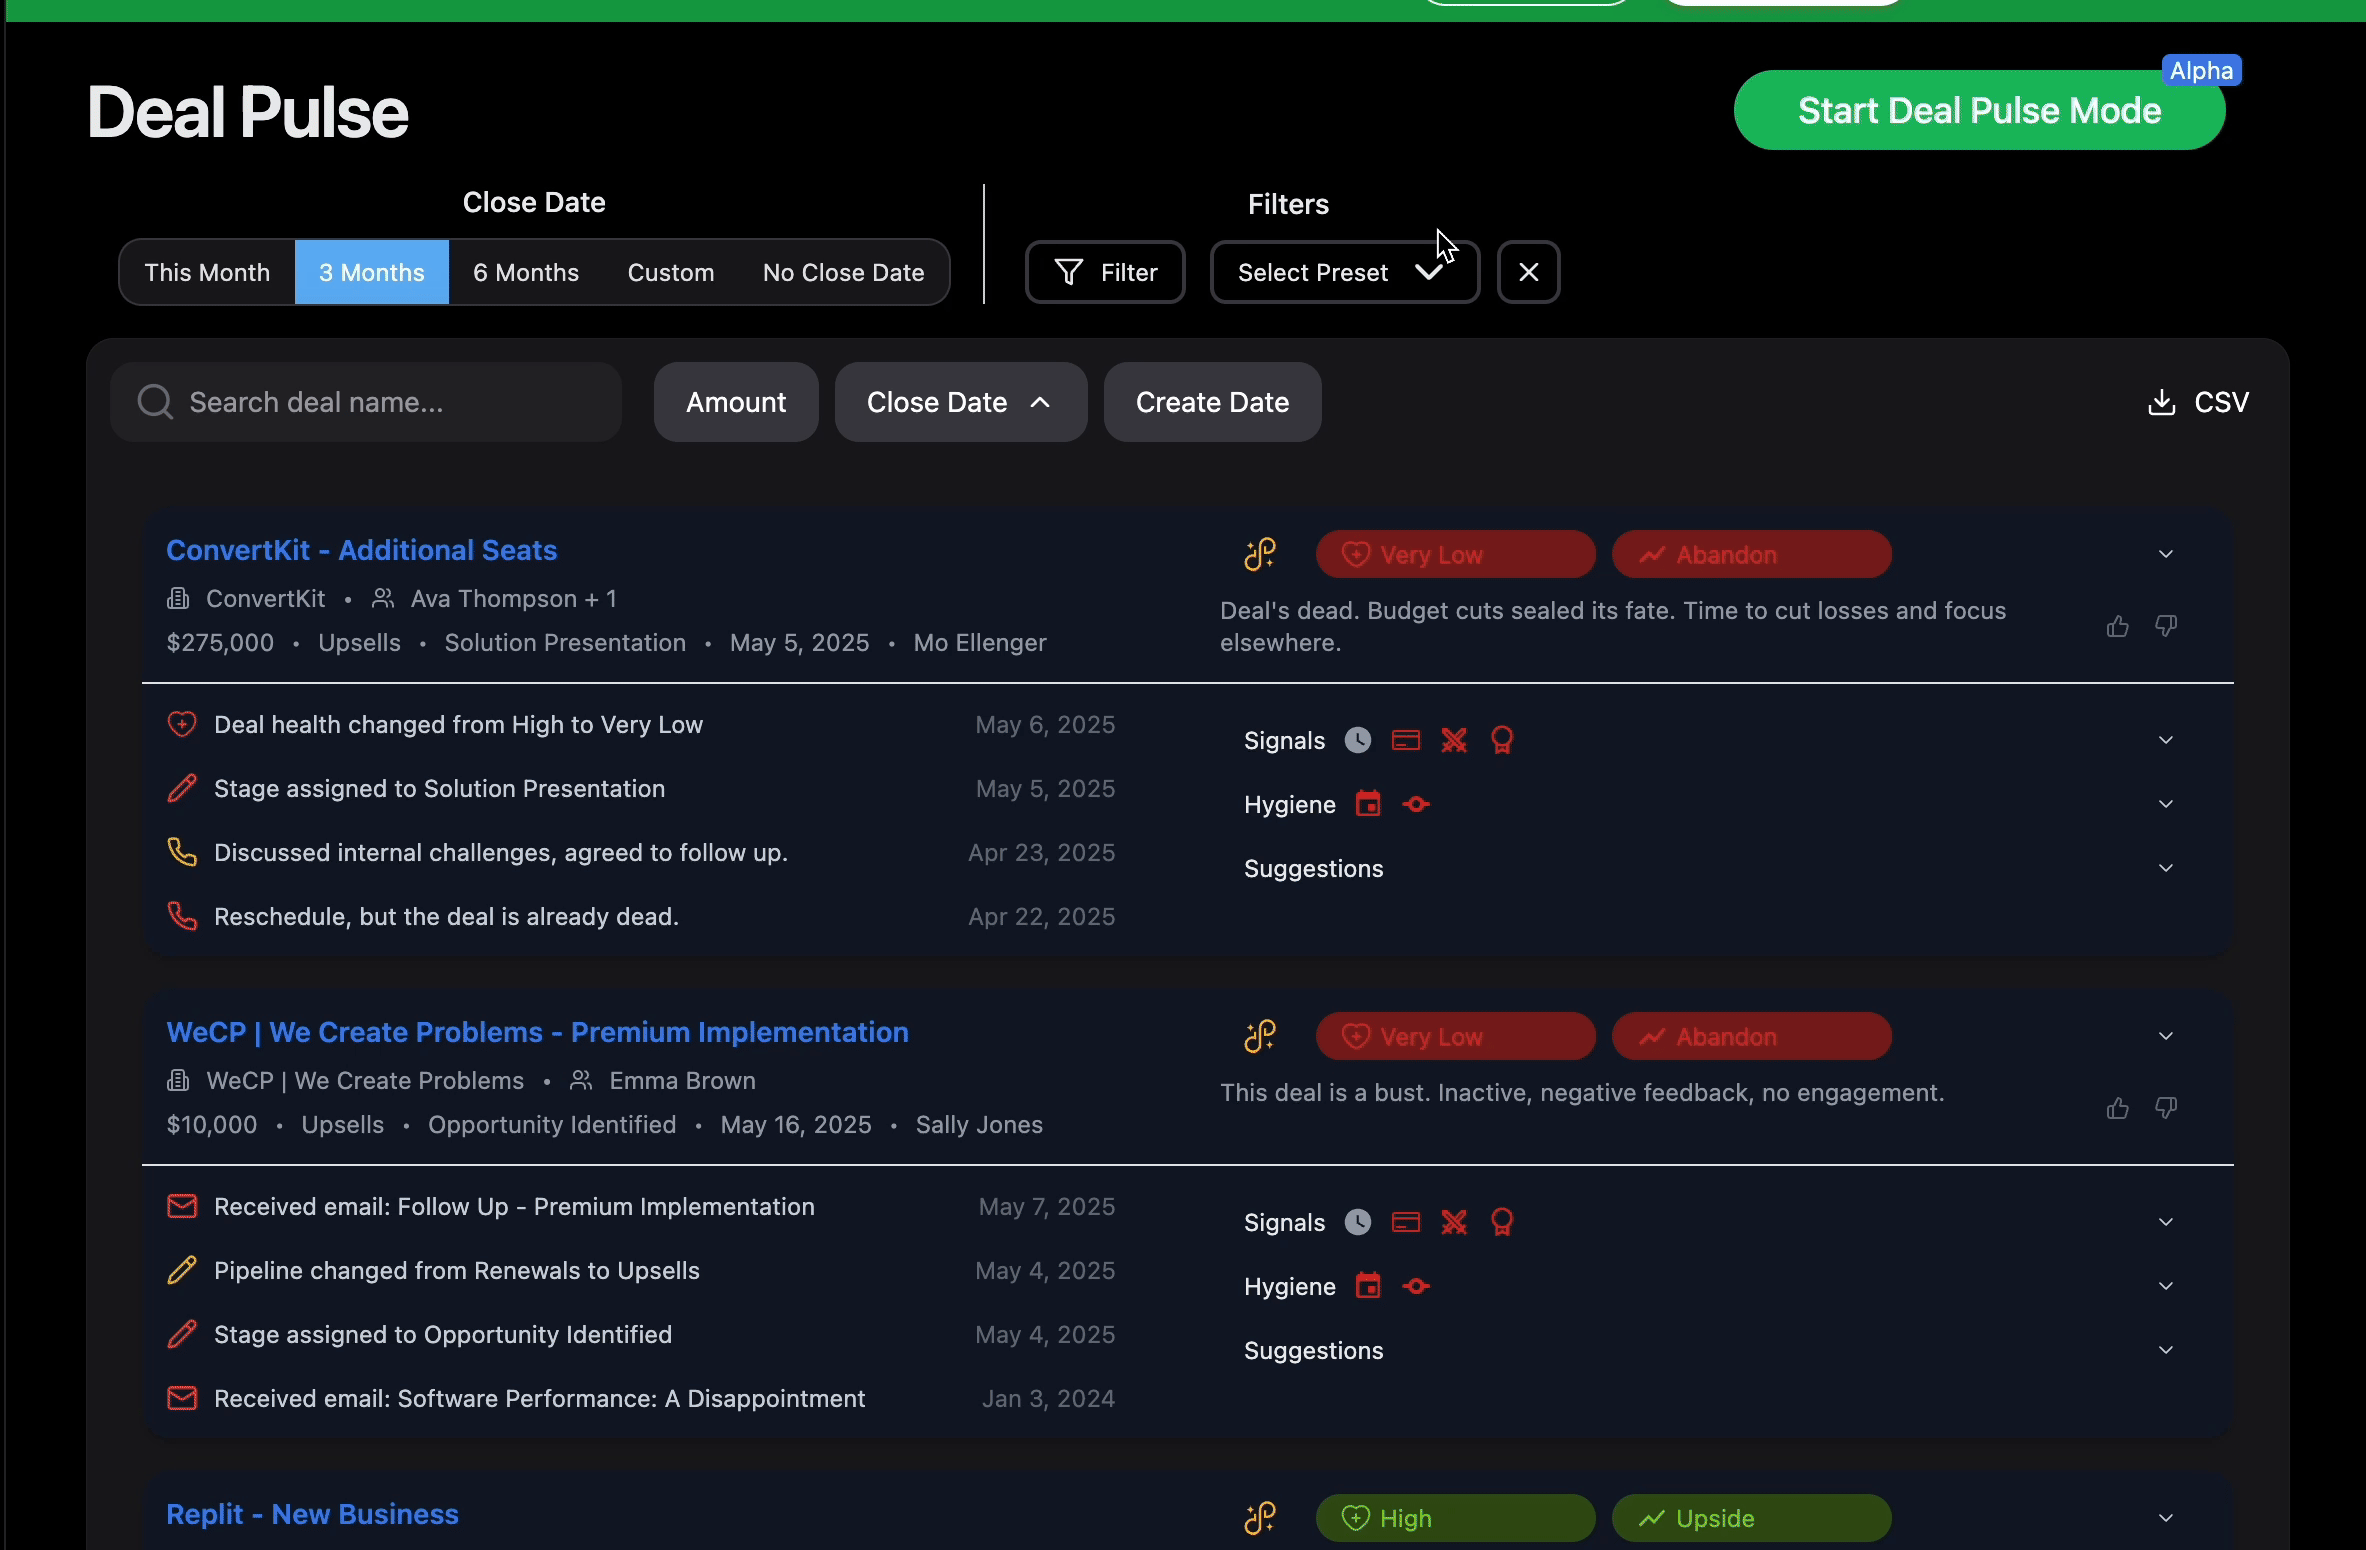Switch to 6 Months close date

(x=526, y=272)
